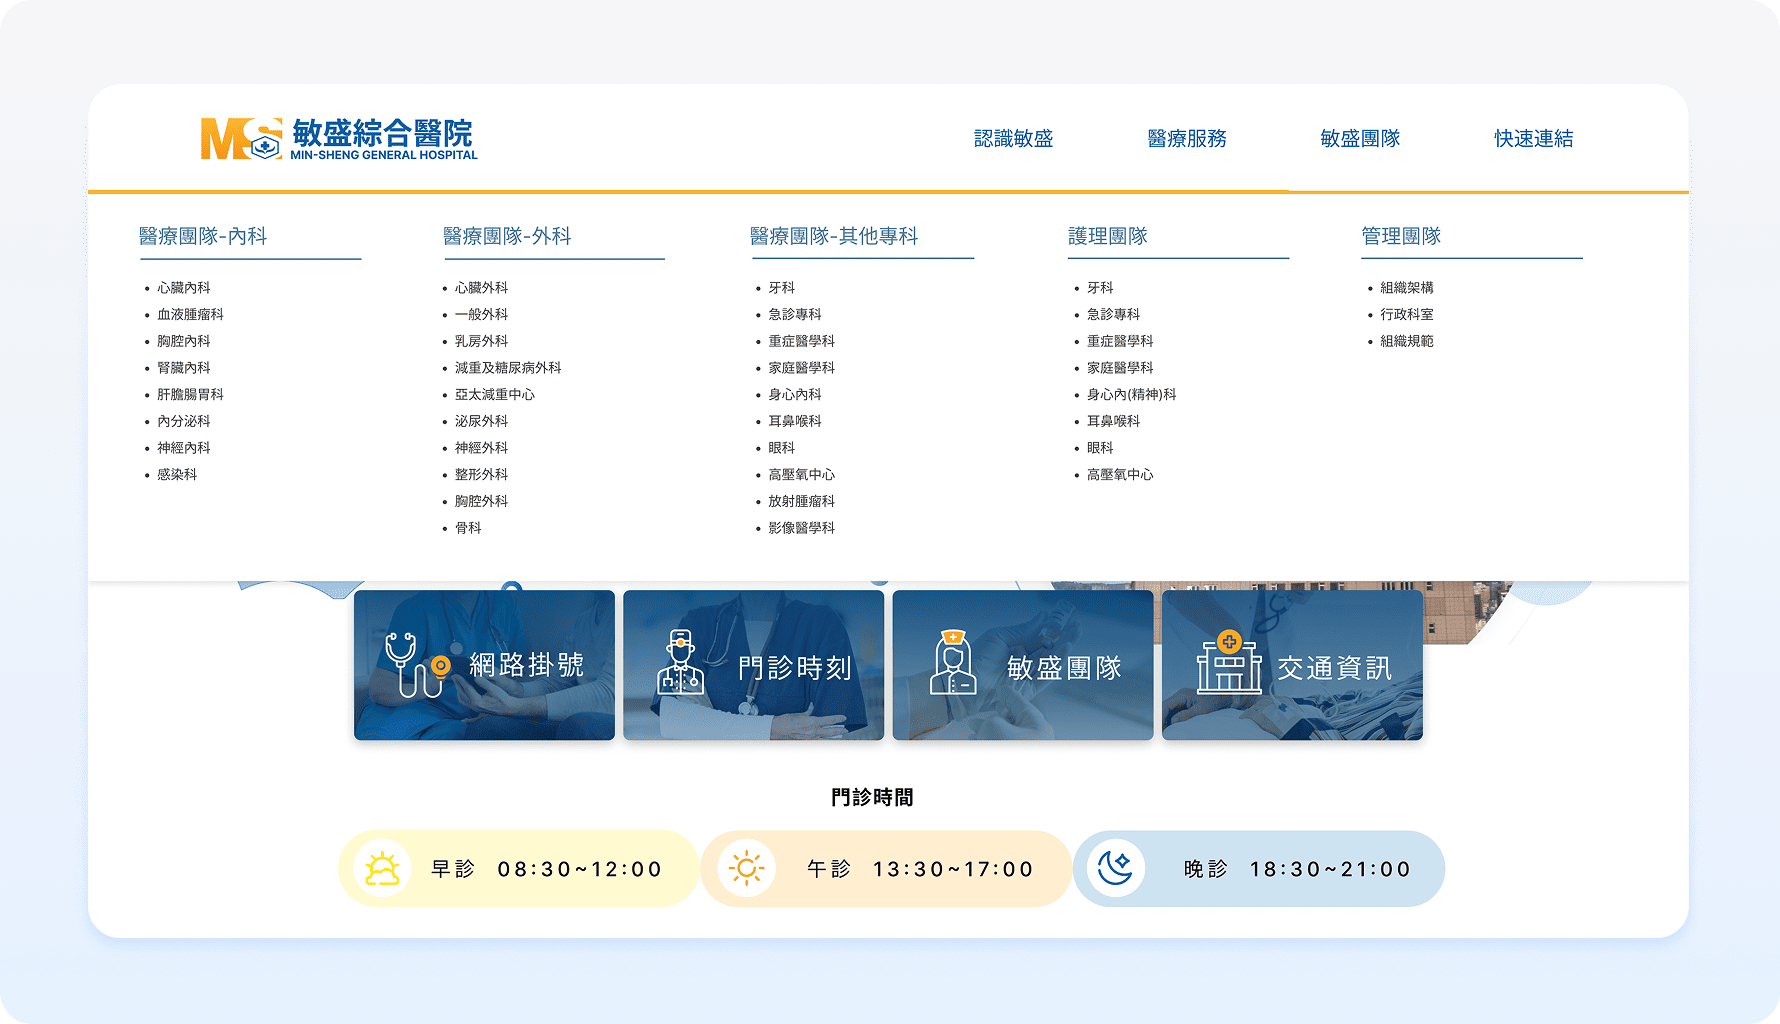Click the 早診 08:30~12:00 time text

click(547, 869)
